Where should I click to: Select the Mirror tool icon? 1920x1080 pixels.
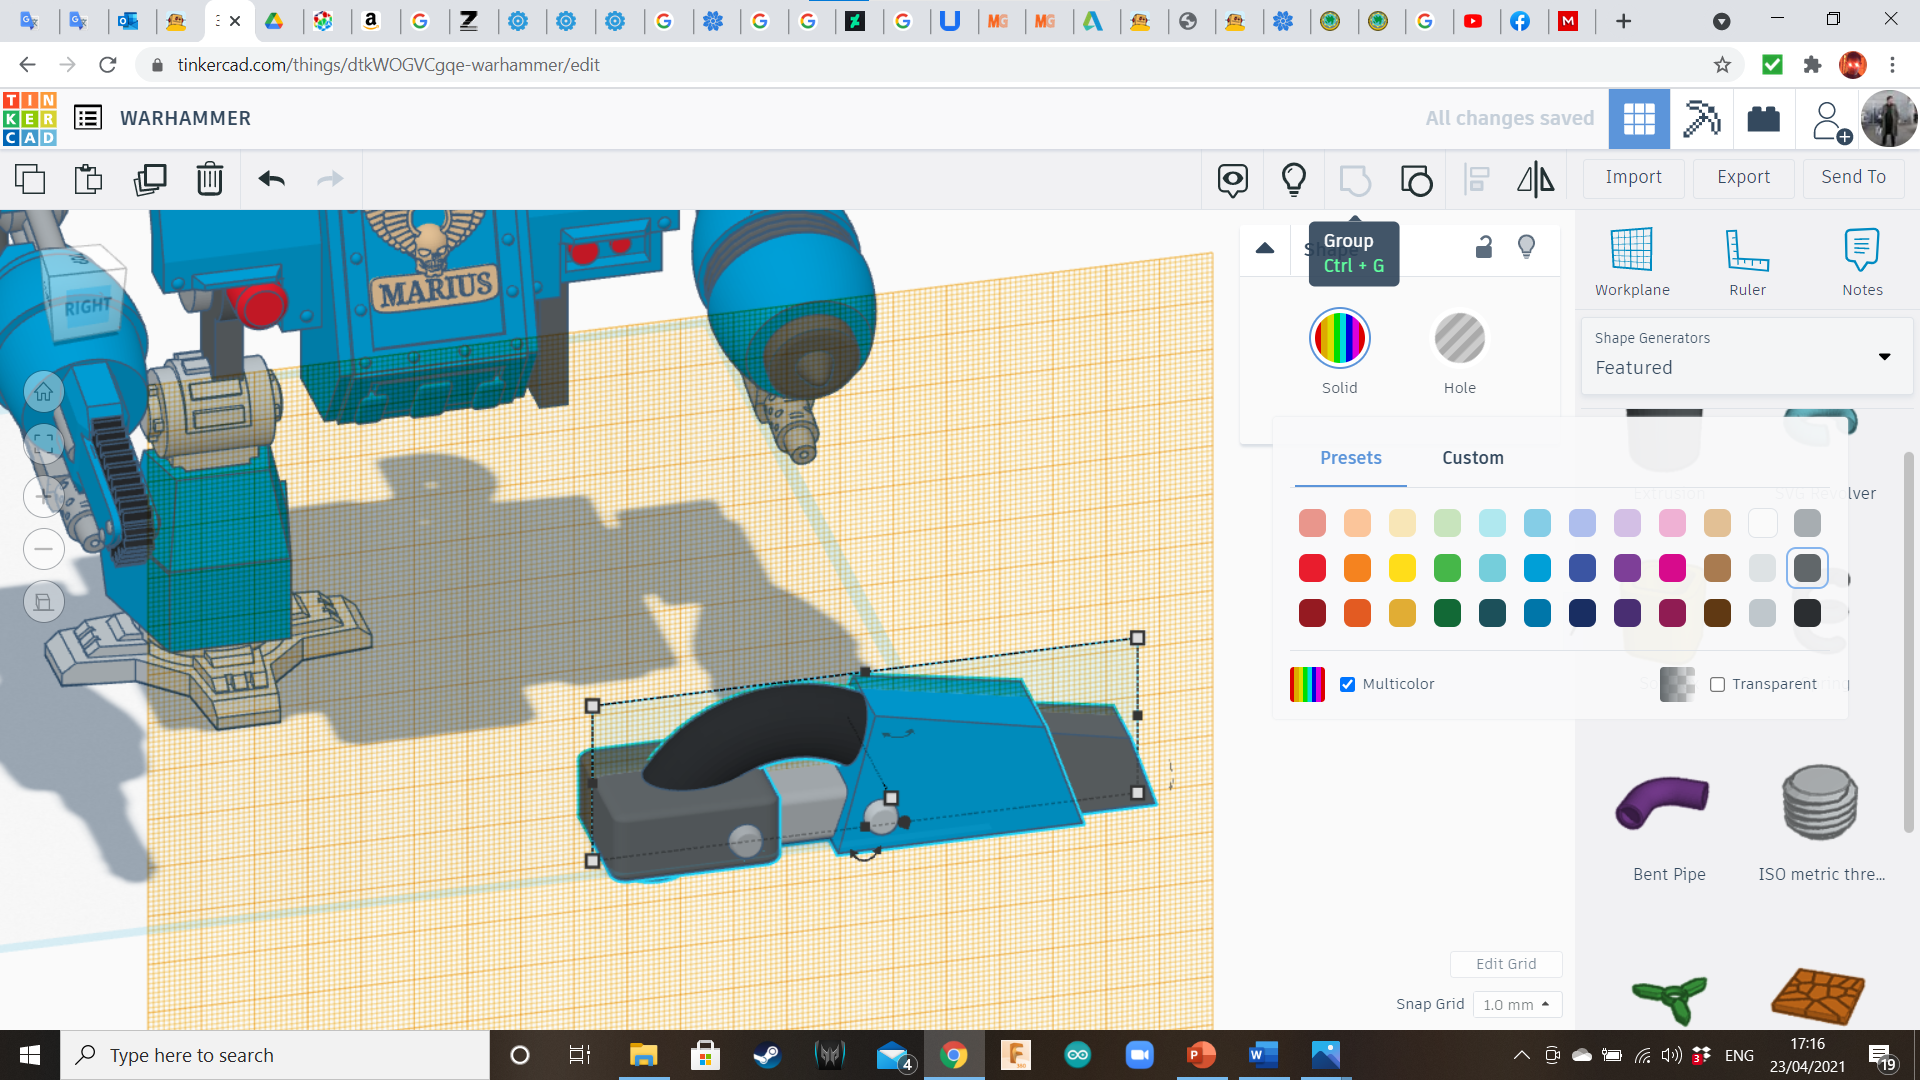coord(1535,179)
